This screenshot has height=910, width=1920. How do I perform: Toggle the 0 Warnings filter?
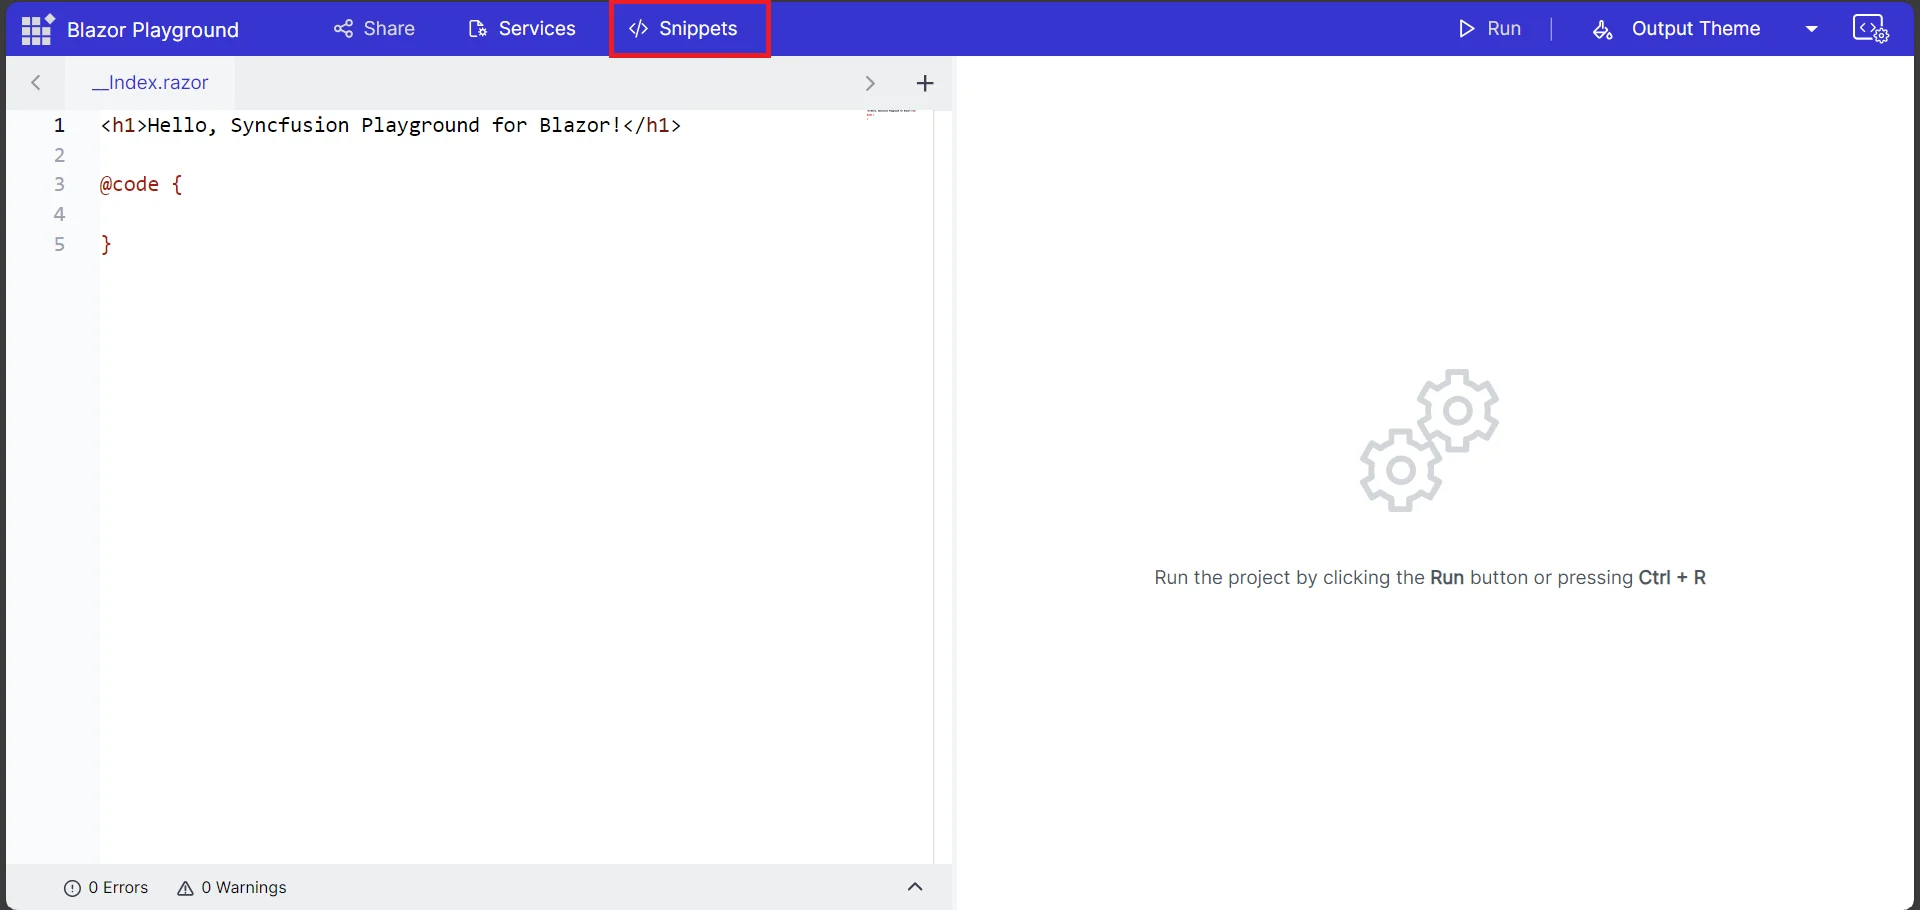(x=231, y=888)
